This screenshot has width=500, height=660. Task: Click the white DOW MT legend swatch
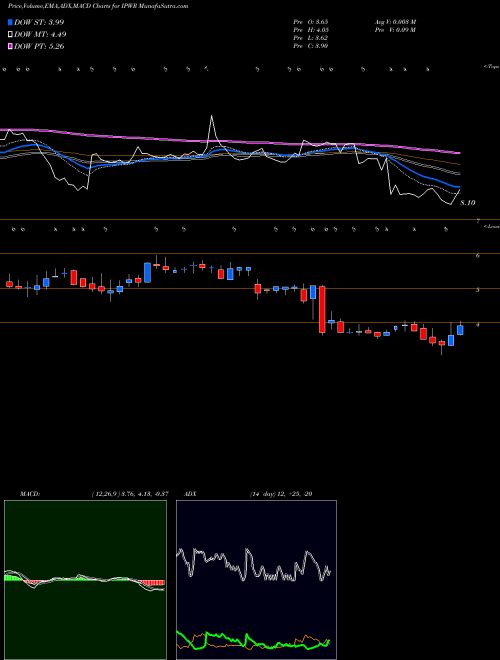10,35
